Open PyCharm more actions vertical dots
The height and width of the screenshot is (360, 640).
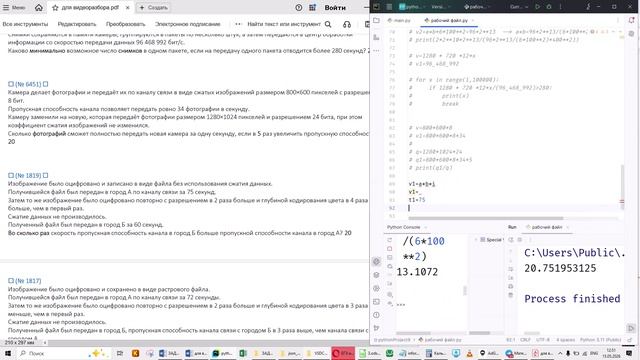[x=560, y=7]
